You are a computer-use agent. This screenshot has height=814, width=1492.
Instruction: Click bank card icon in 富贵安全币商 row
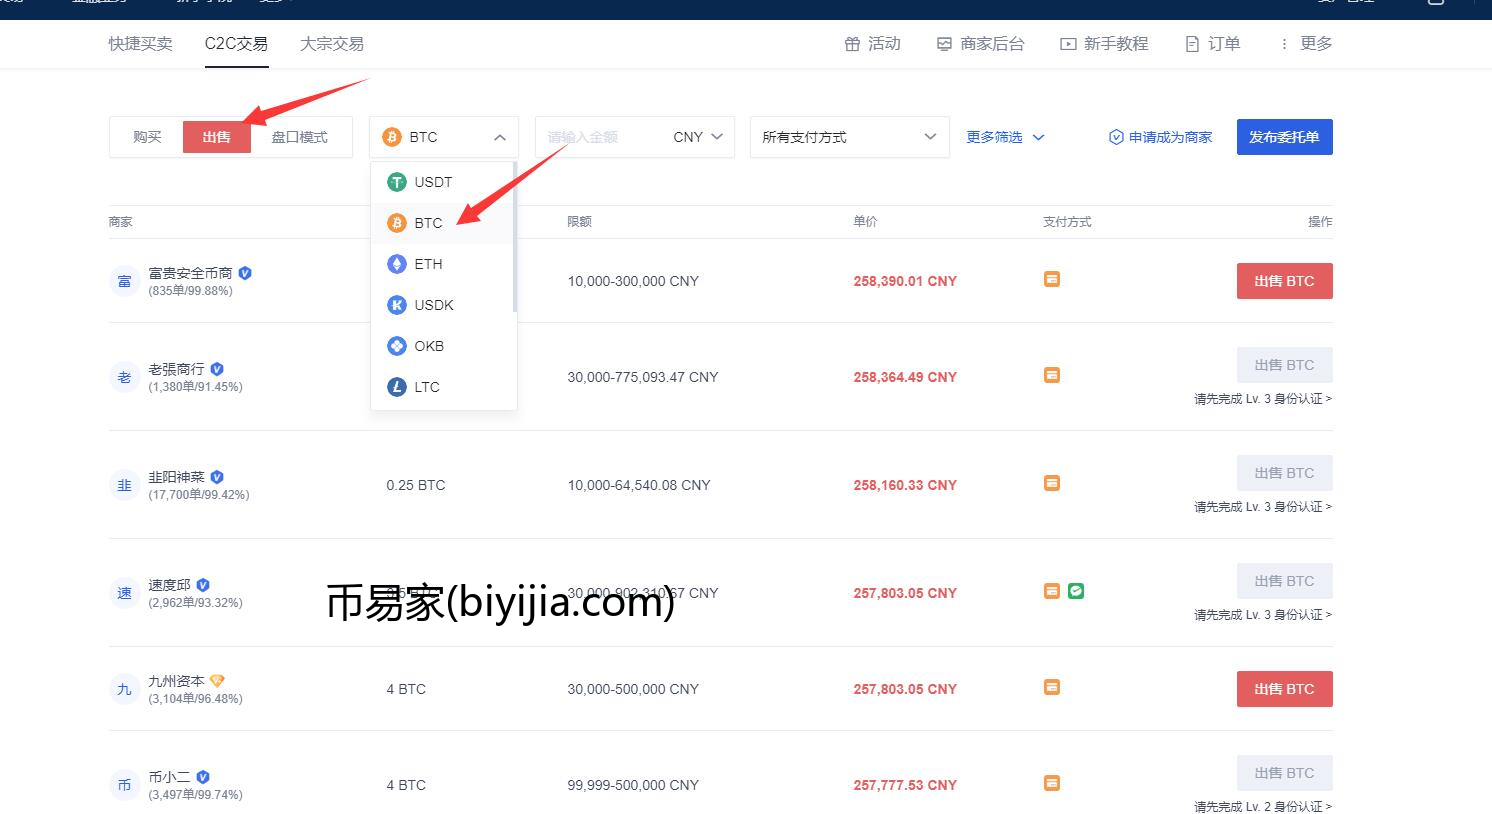(1052, 279)
